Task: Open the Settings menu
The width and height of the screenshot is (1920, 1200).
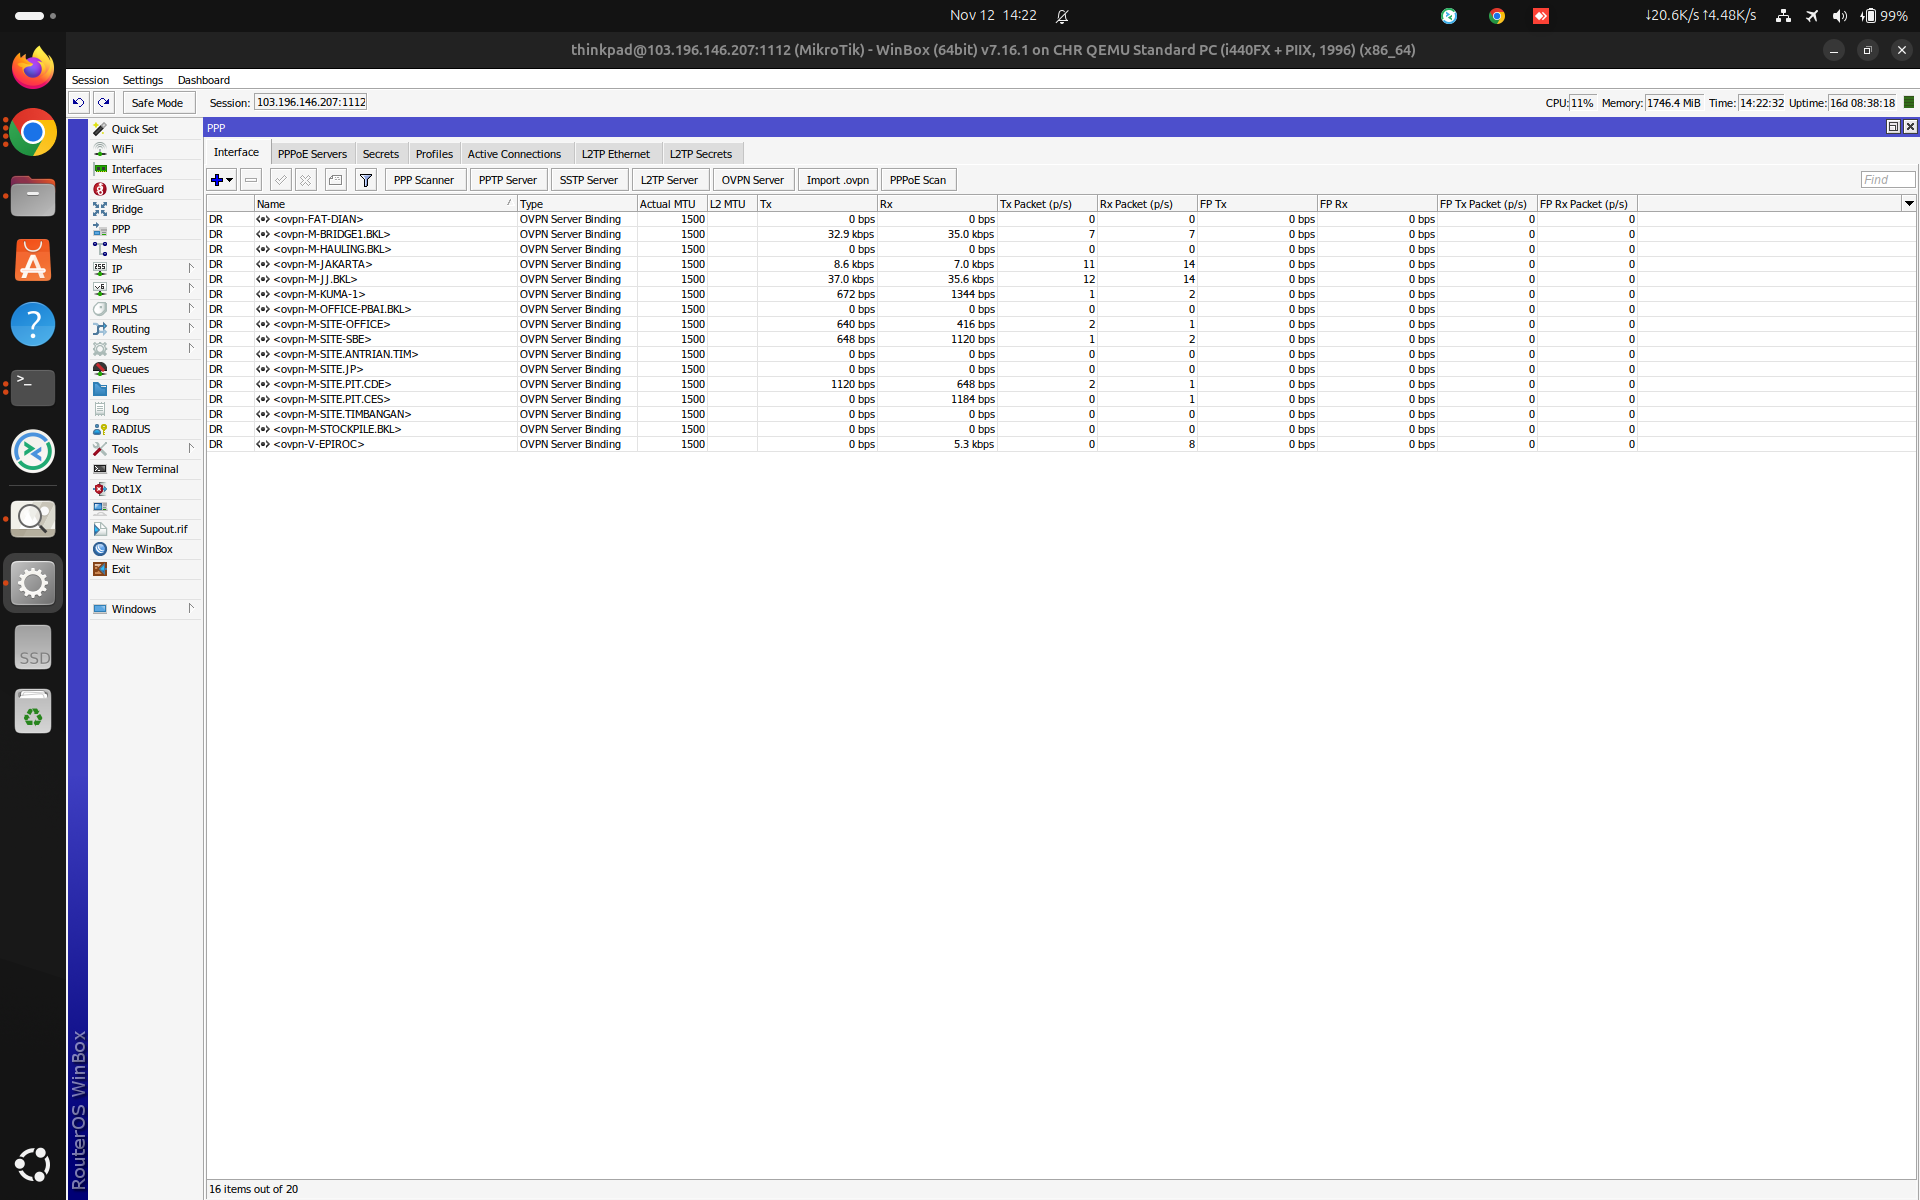Action: point(143,80)
